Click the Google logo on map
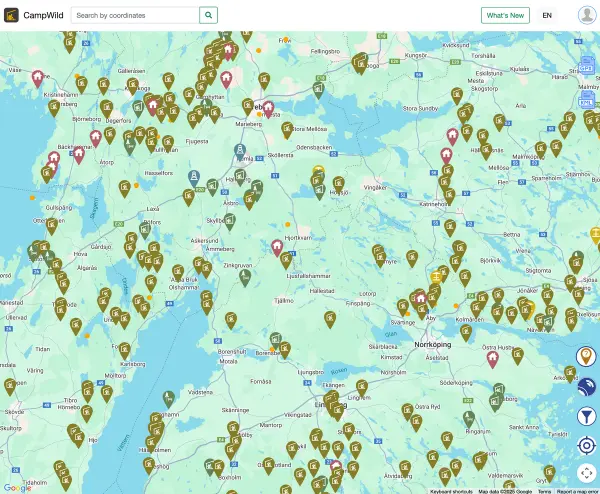 (x=17, y=488)
